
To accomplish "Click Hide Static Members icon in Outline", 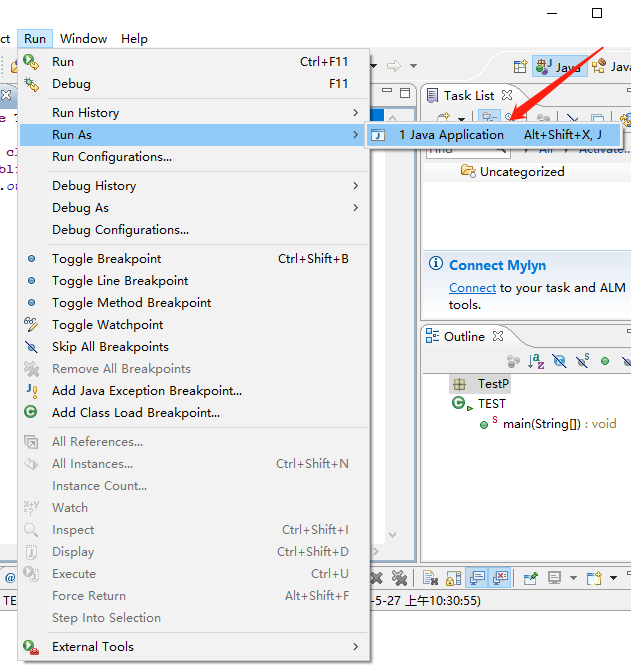I will 583,361.
